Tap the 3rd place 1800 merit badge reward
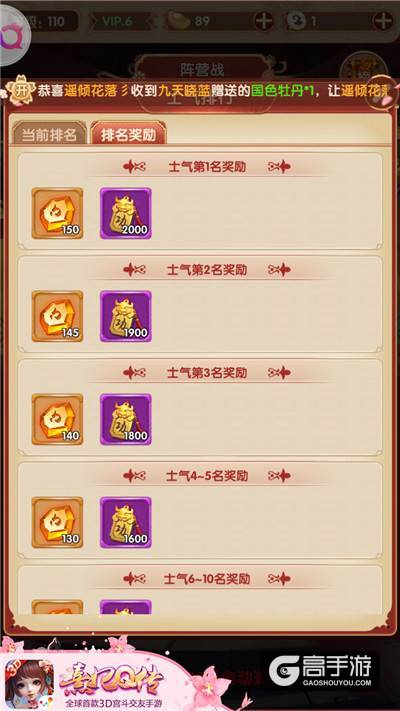 click(126, 419)
